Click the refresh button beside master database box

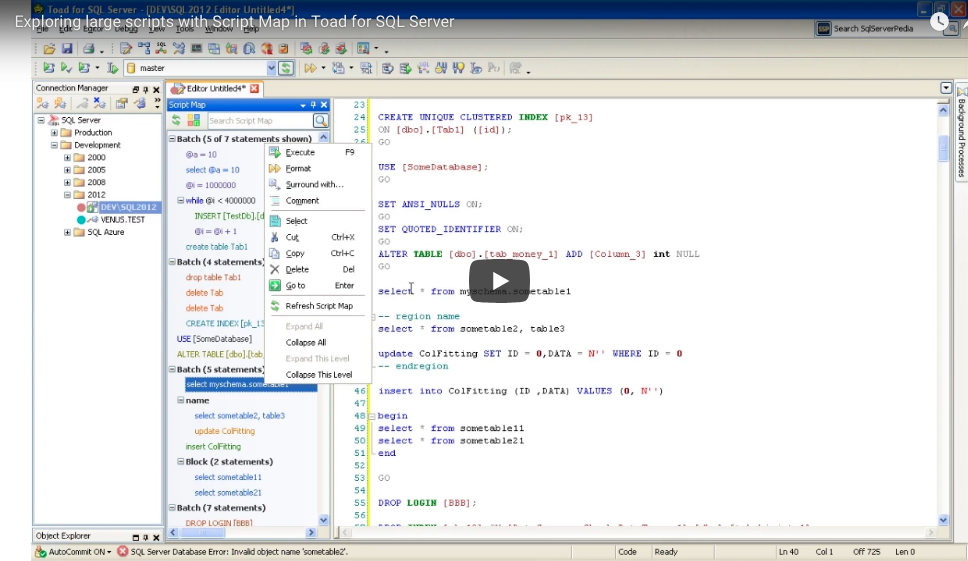tap(286, 68)
